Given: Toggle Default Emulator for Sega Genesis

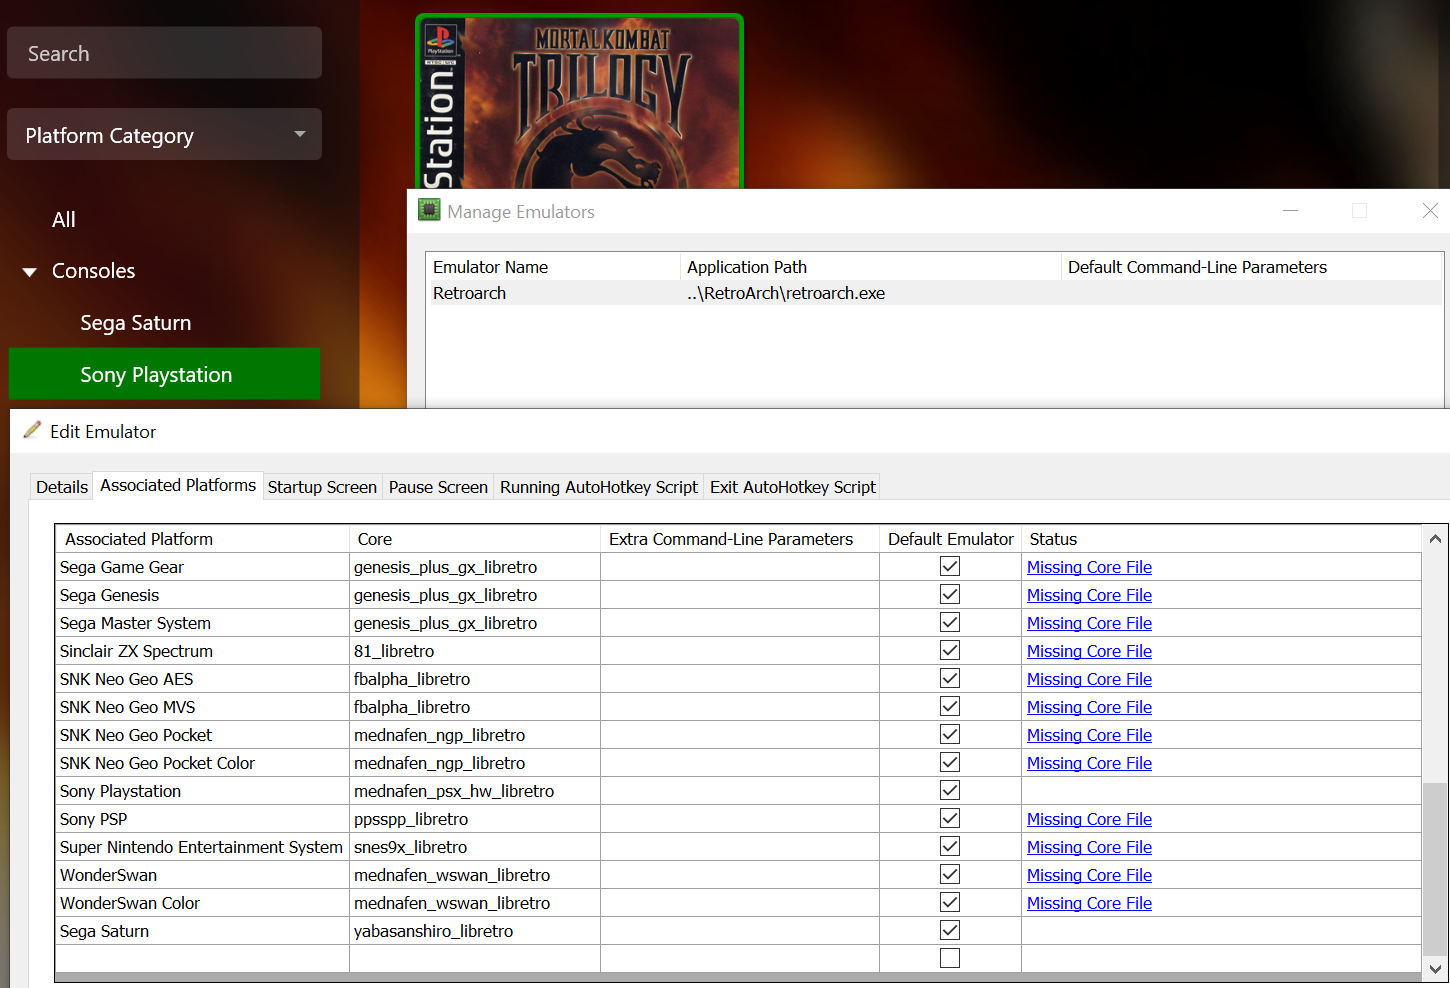Looking at the screenshot, I should click(950, 594).
